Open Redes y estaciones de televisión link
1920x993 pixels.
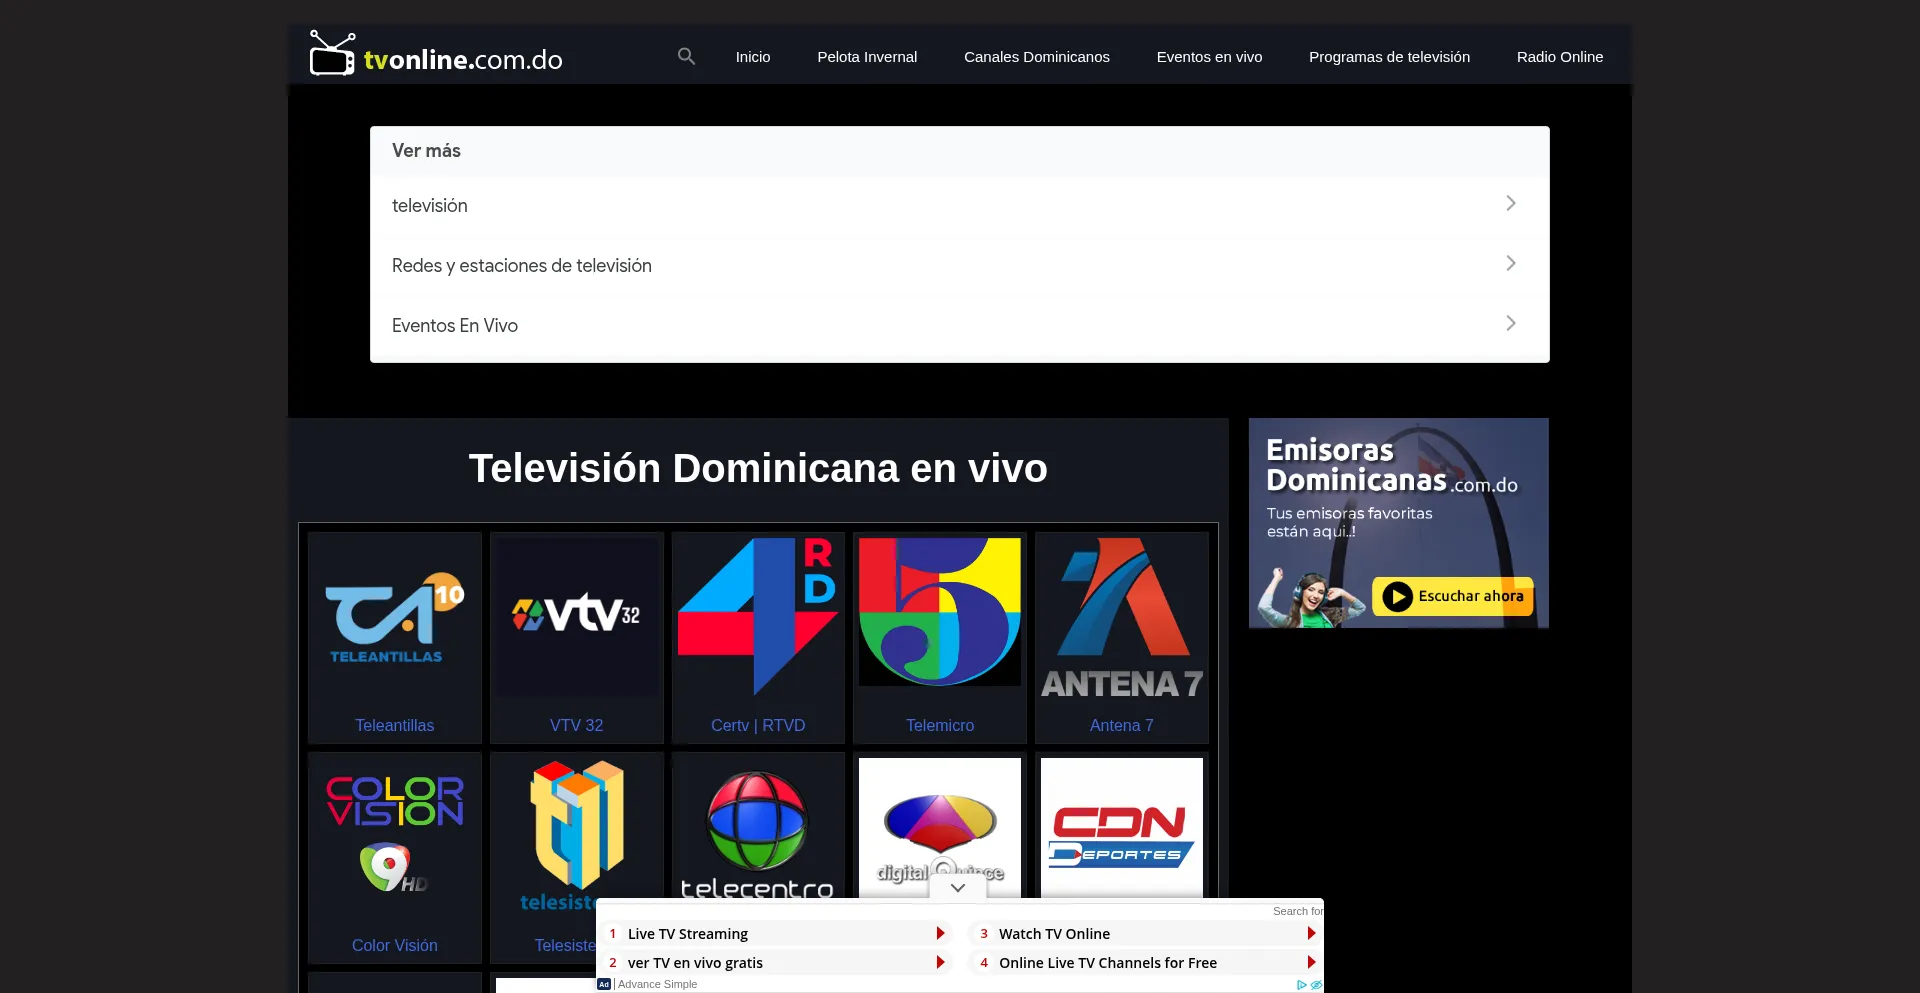pyautogui.click(x=521, y=266)
